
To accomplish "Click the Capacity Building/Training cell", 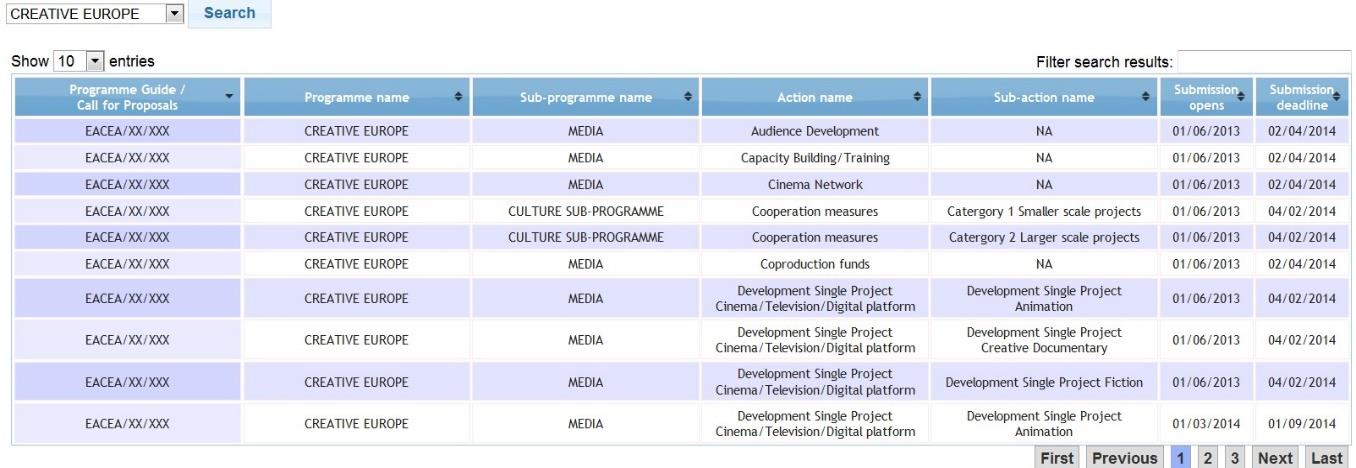I will [814, 158].
